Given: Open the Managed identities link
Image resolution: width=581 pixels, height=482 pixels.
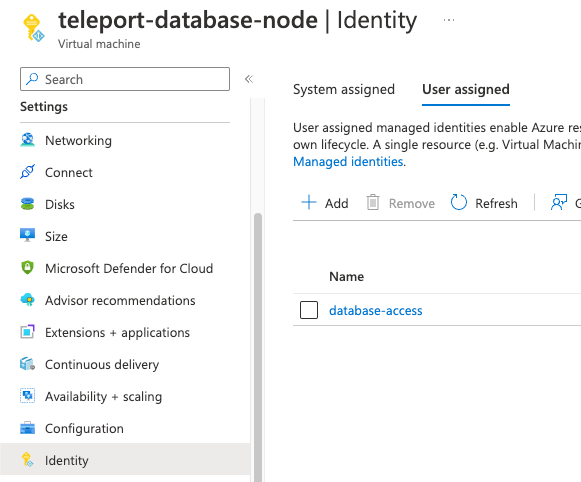Looking at the screenshot, I should point(348,162).
